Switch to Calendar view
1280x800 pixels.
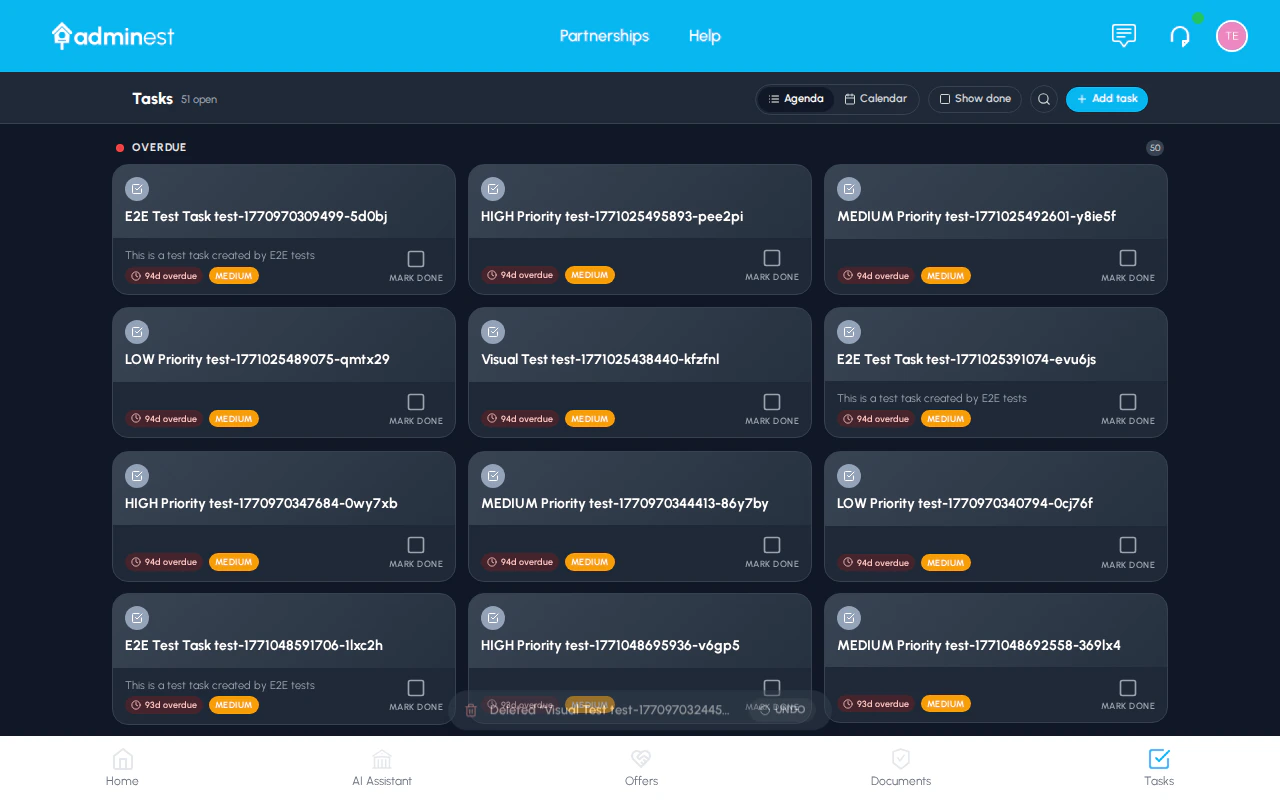876,99
